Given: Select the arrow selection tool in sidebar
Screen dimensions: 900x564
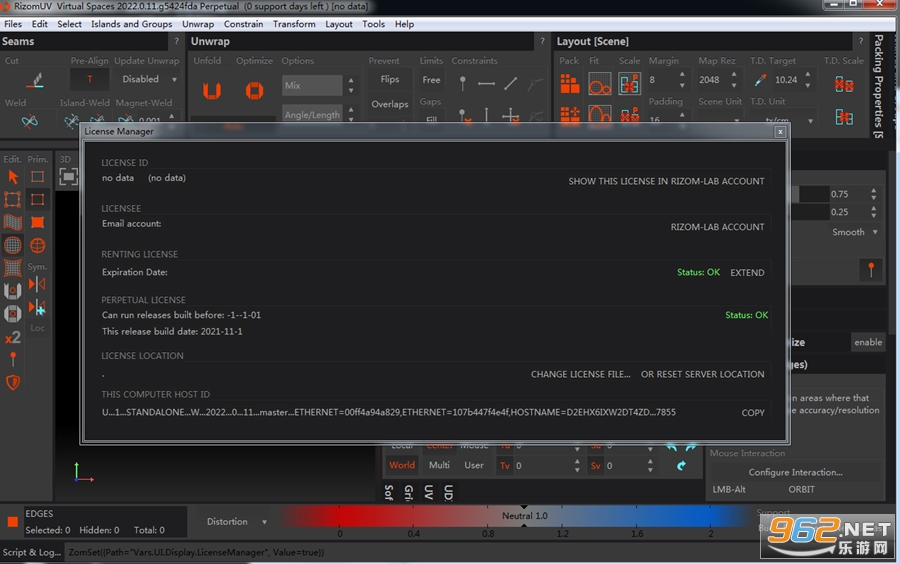Looking at the screenshot, I should 13,177.
